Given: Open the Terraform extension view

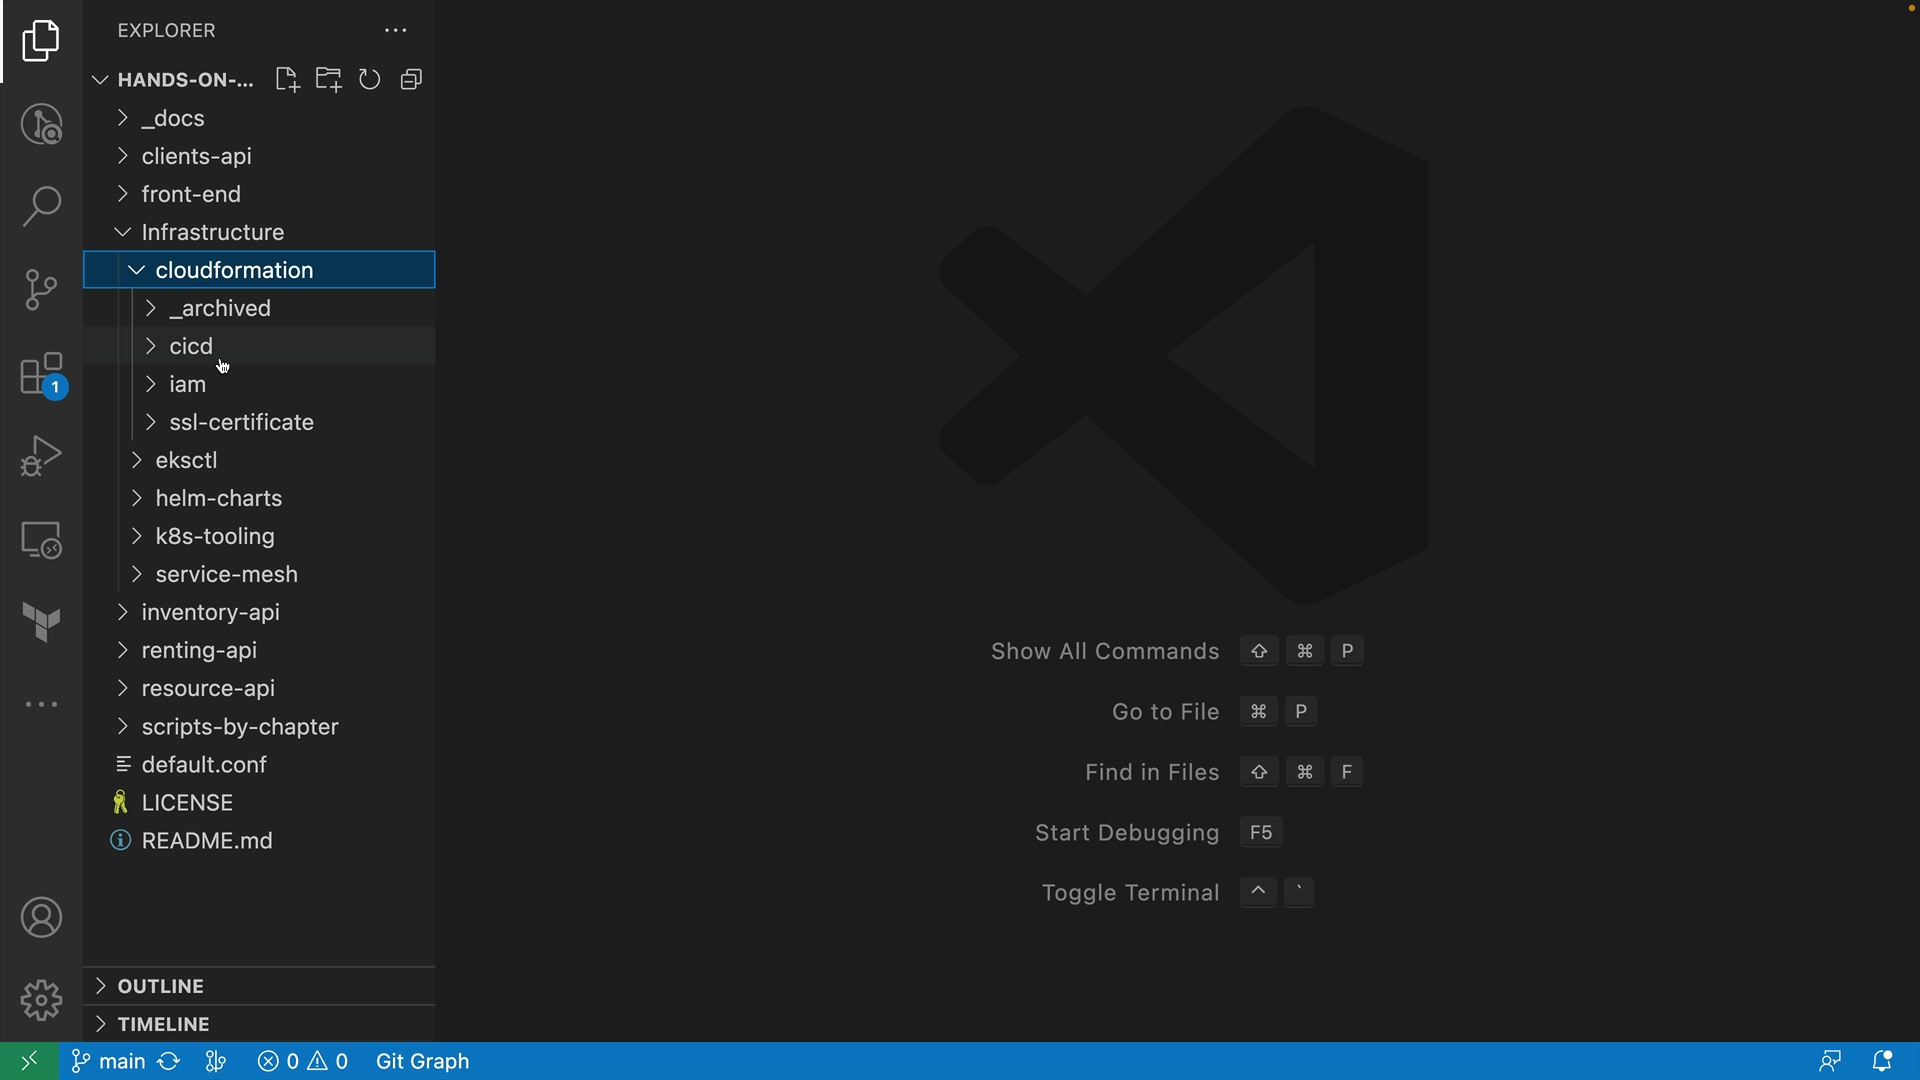Looking at the screenshot, I should (41, 622).
